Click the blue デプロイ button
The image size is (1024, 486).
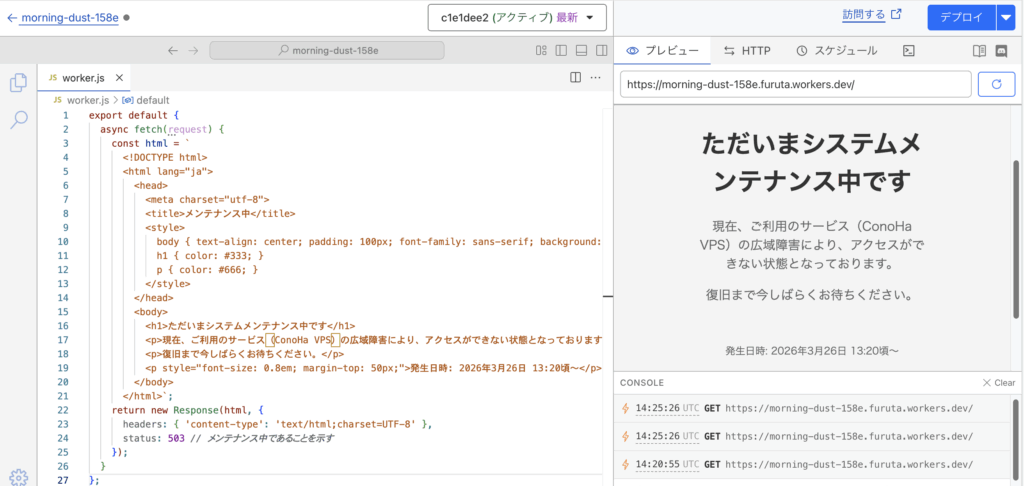click(x=961, y=17)
